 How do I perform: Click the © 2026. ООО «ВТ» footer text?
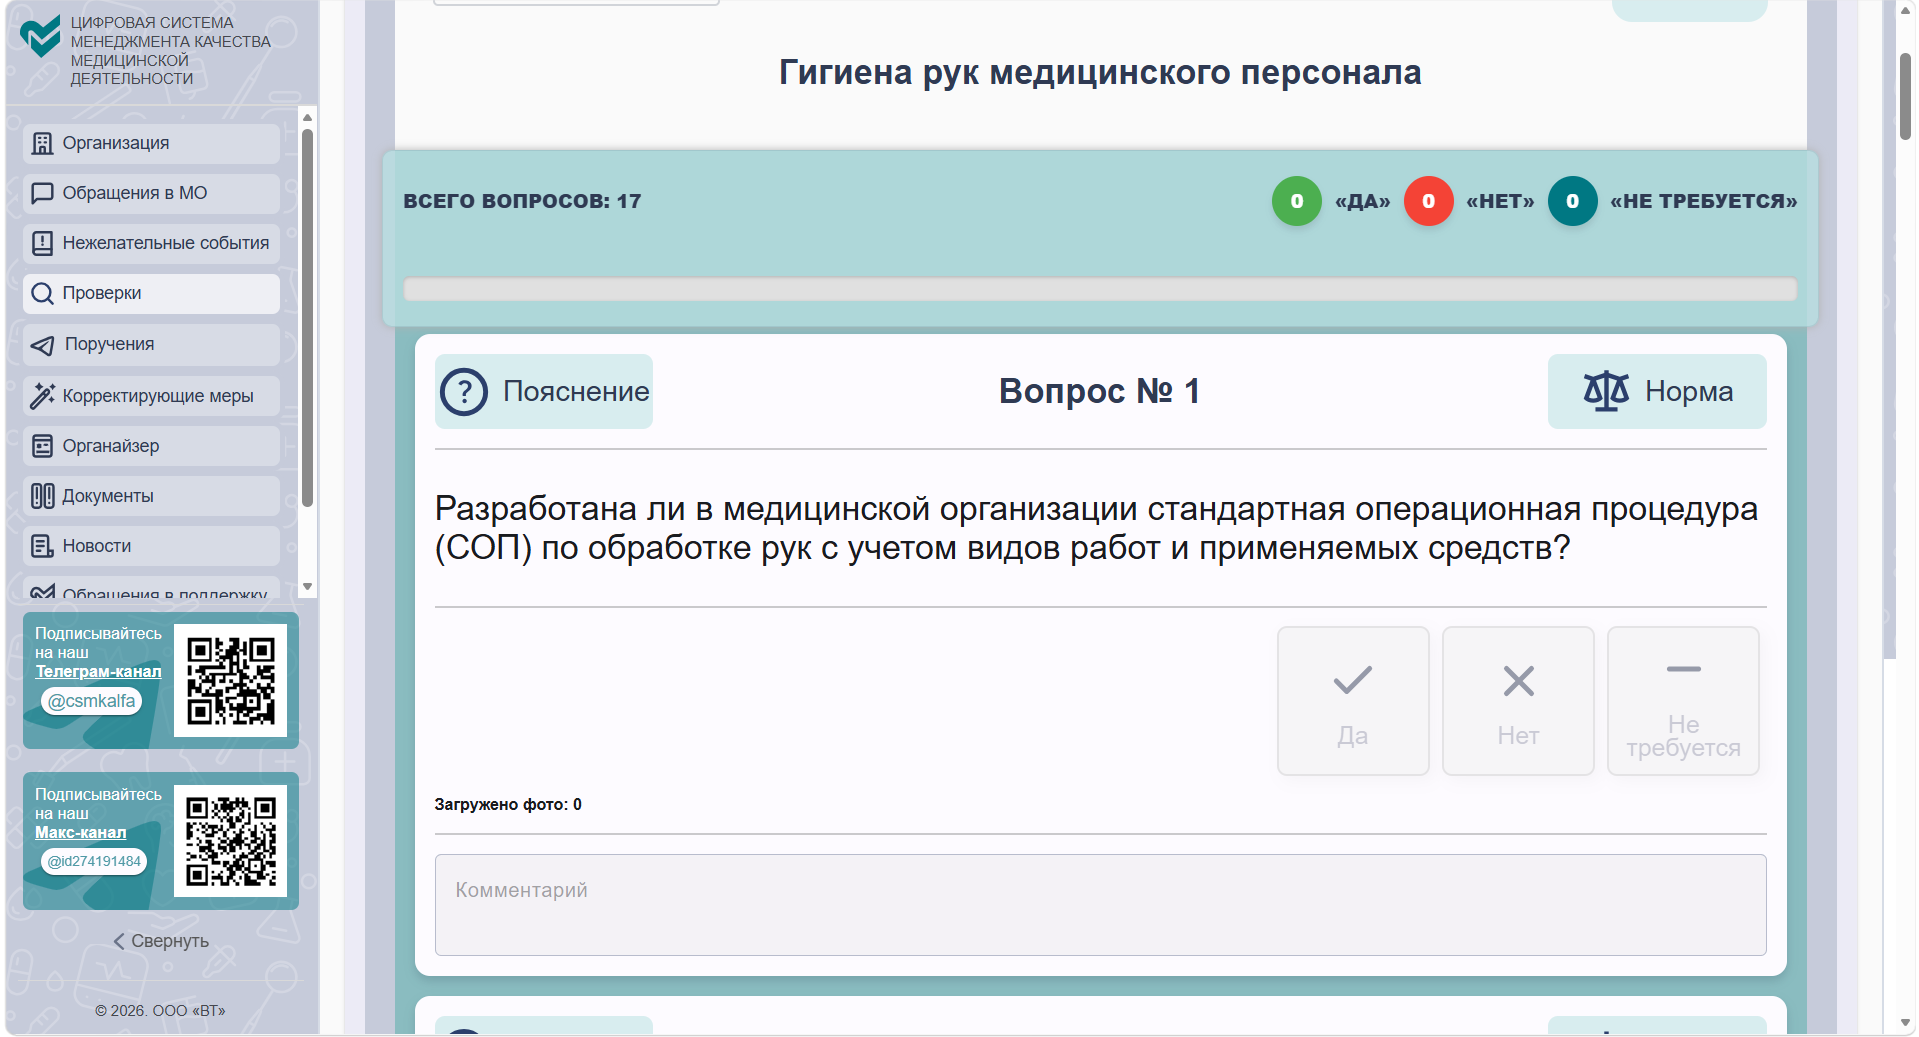(160, 1011)
